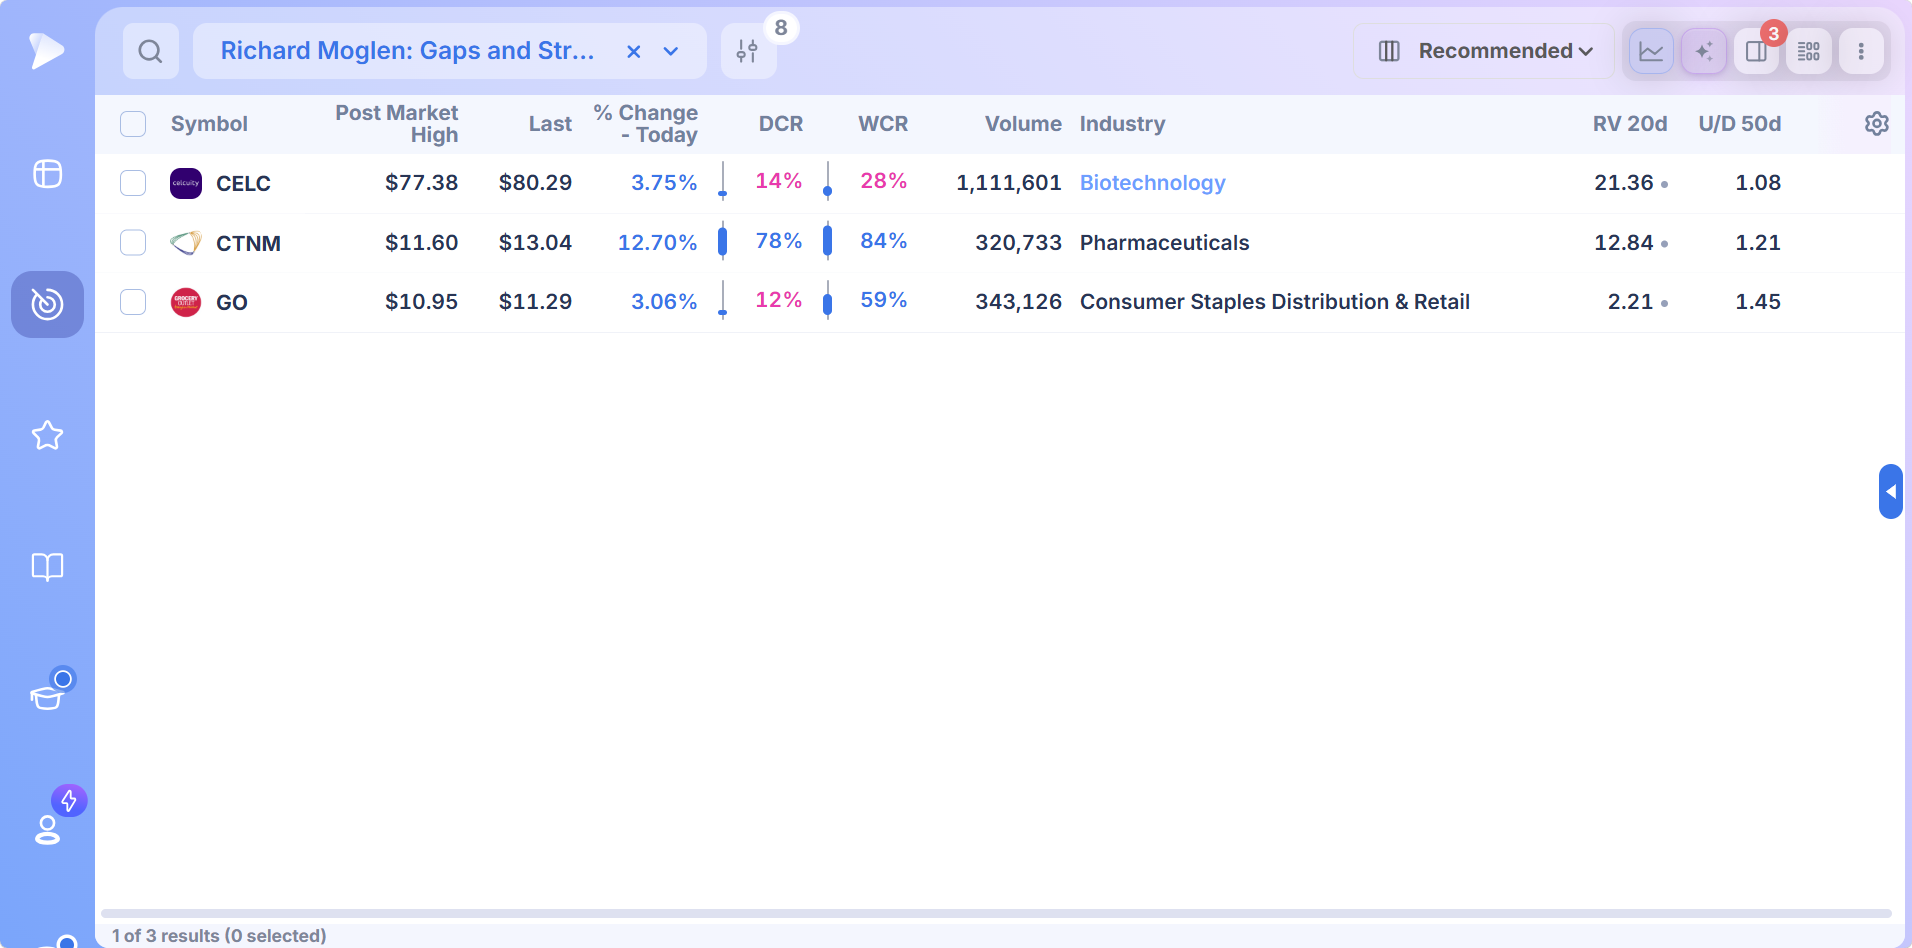
Task: Open the user profile icon in the sidebar
Action: tap(47, 830)
